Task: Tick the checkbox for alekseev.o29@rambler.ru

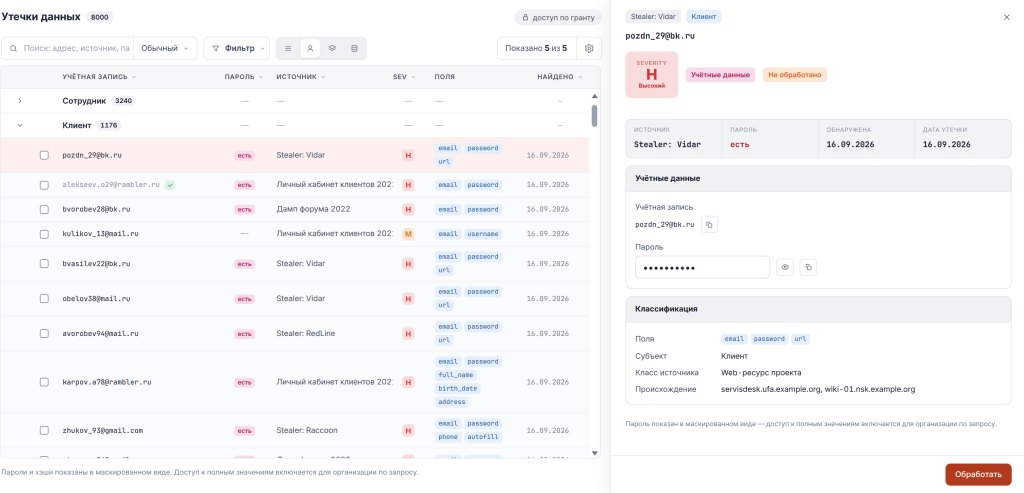Action: 44,185
